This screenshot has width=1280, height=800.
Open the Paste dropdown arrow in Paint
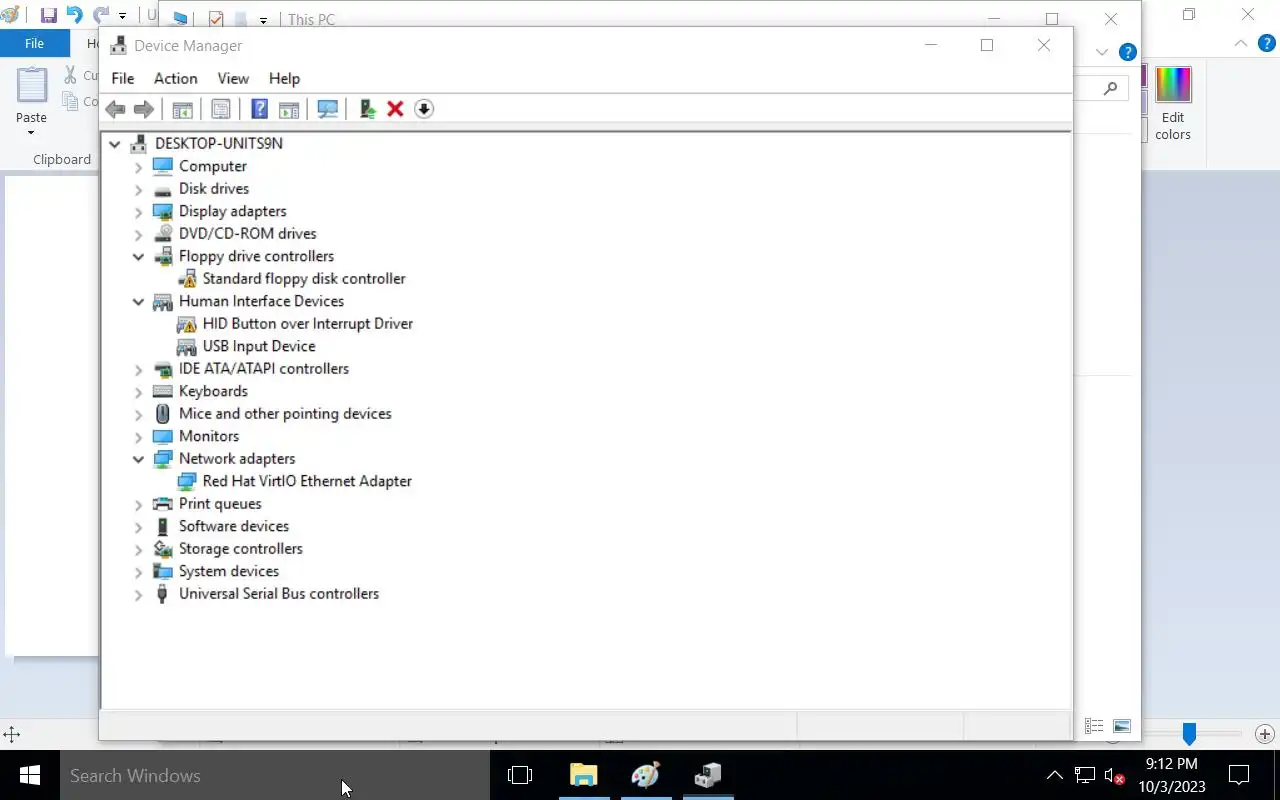(x=31, y=133)
